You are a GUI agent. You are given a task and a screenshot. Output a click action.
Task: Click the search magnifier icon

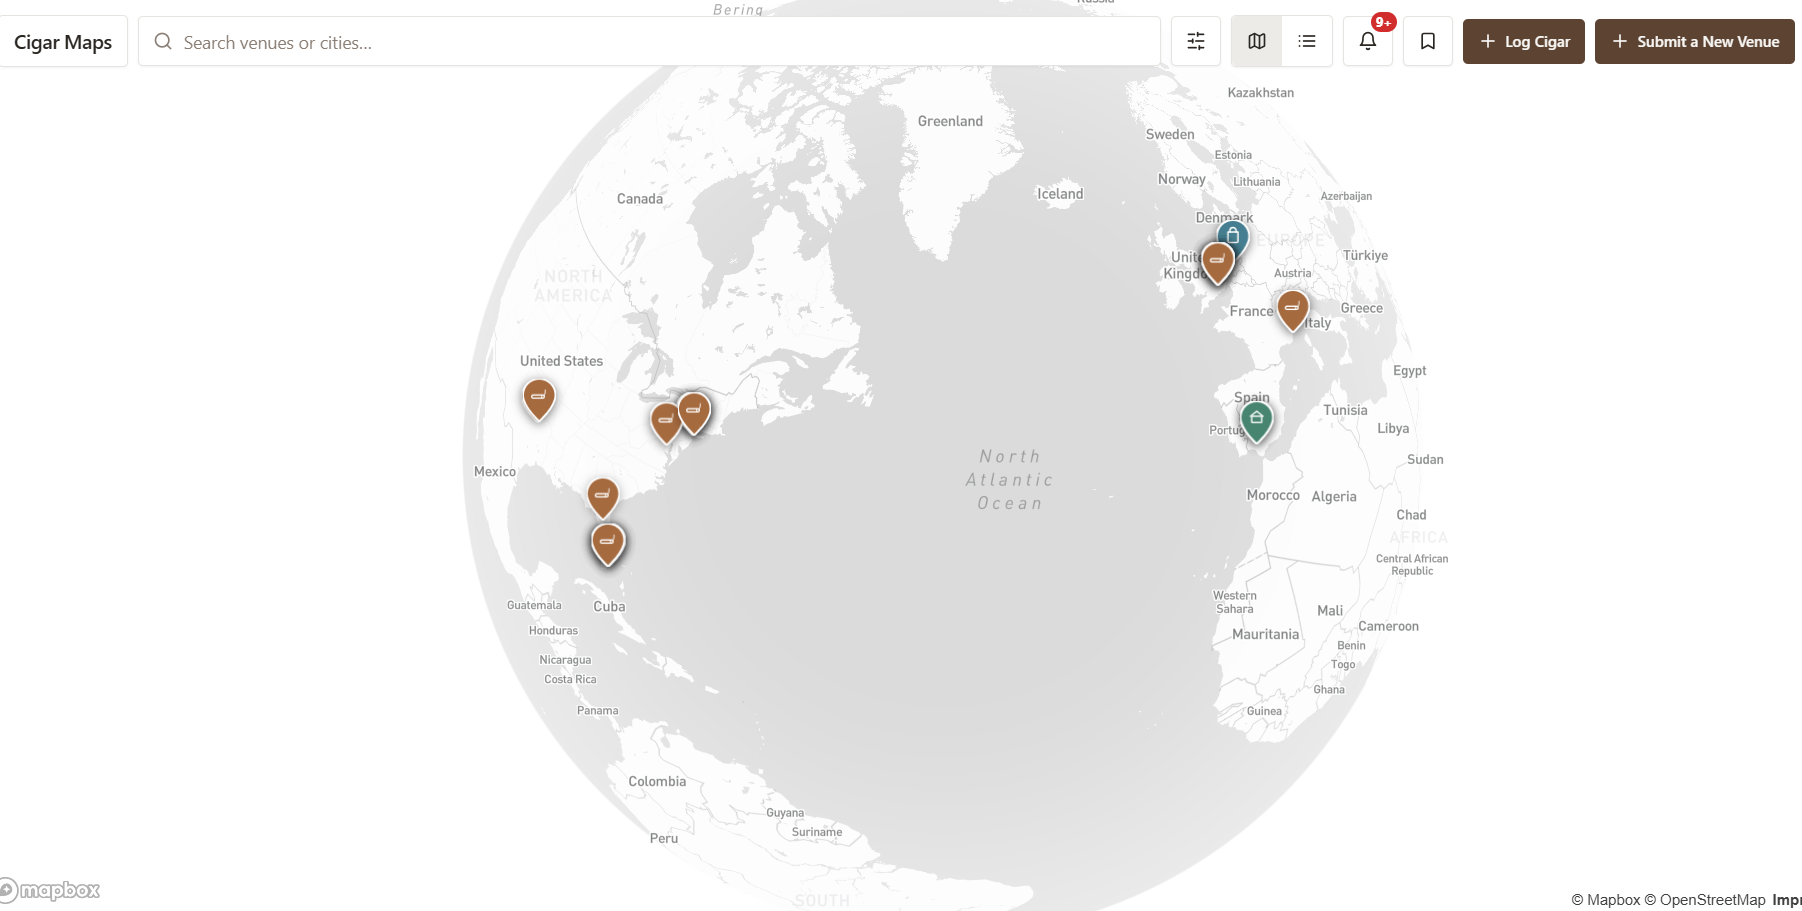tap(162, 42)
